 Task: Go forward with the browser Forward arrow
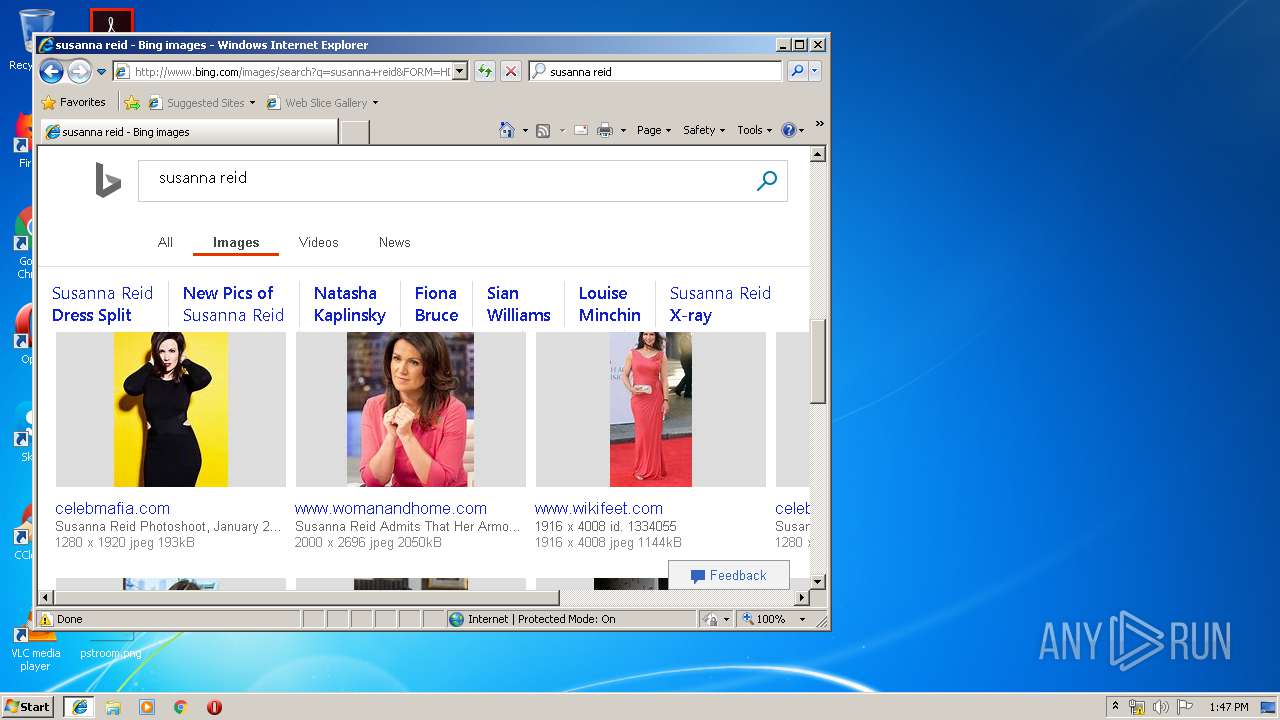pos(79,71)
